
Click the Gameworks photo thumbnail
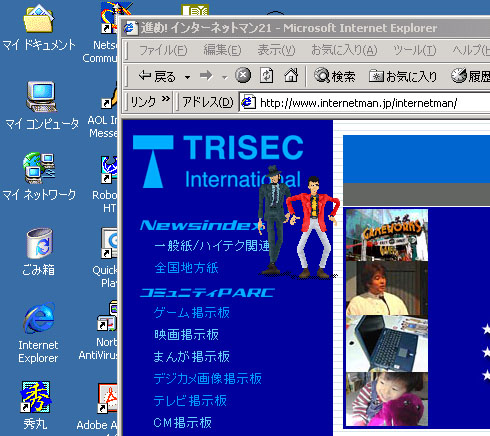click(387, 235)
